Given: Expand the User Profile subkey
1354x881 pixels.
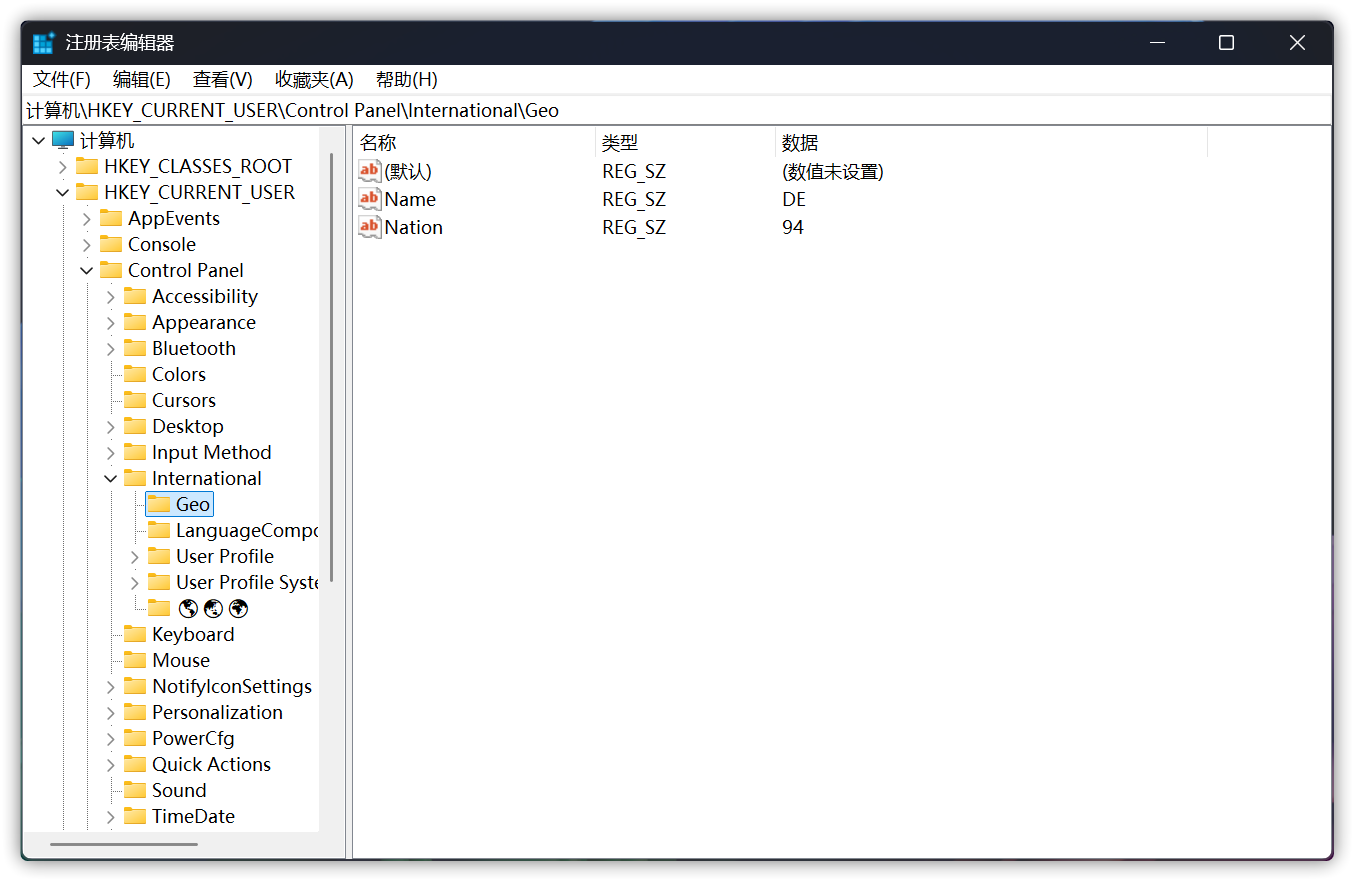Looking at the screenshot, I should (135, 556).
